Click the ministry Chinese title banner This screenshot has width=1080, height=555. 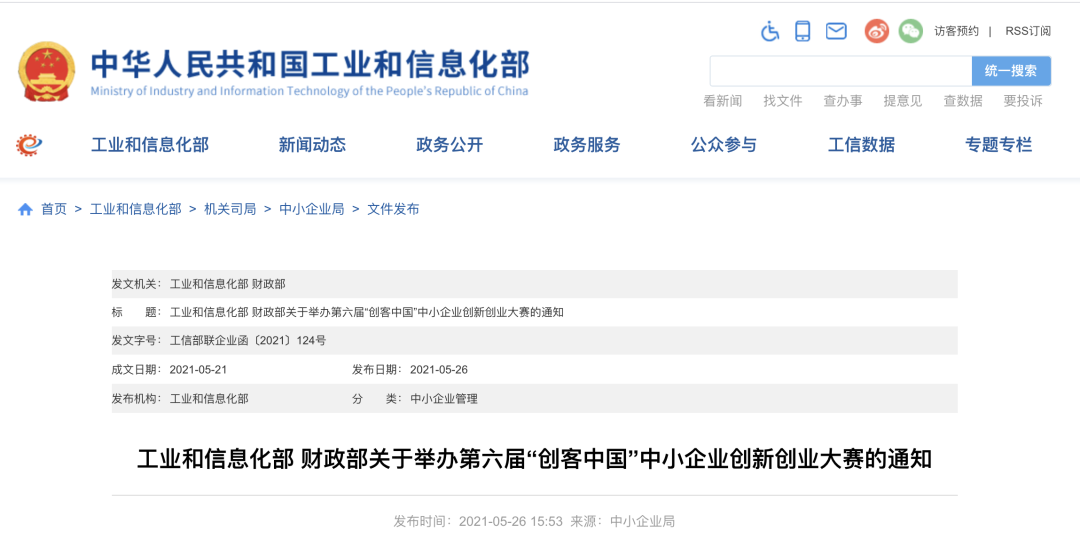tap(310, 64)
